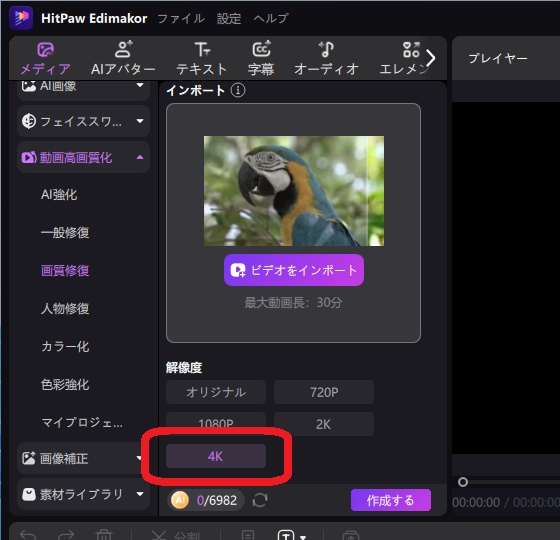Choose 4K resolution
The height and width of the screenshot is (540, 560).
pyautogui.click(x=216, y=456)
